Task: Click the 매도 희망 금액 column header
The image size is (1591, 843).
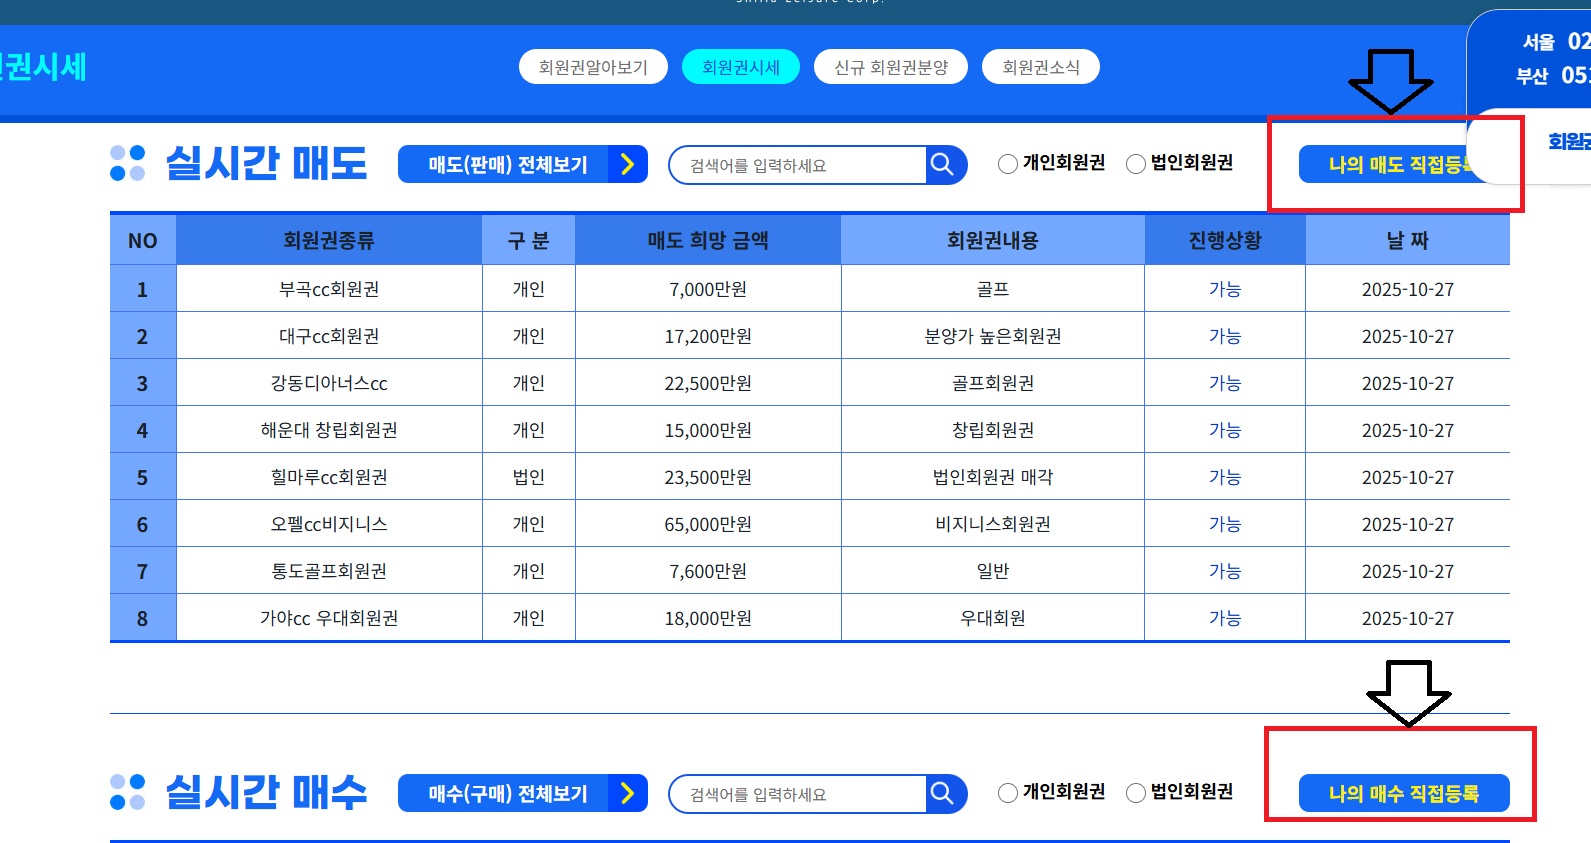Action: pos(708,240)
